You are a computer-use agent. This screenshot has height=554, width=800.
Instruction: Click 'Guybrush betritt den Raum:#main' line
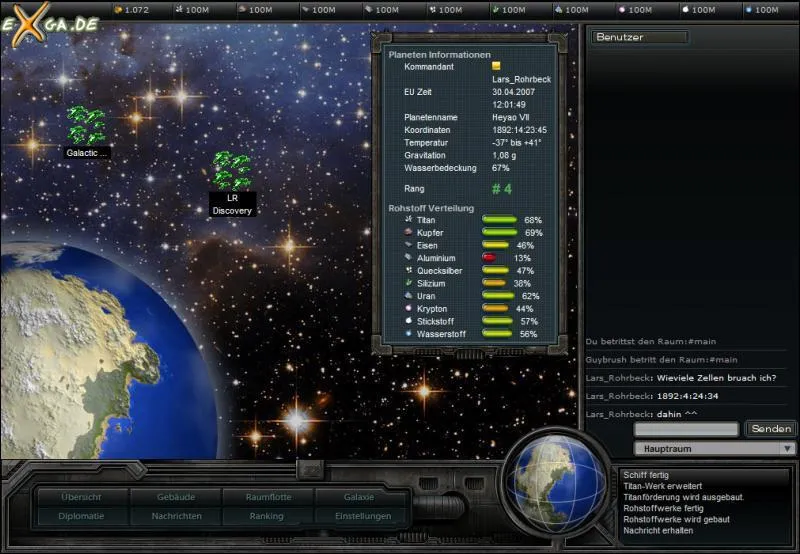[x=661, y=360]
